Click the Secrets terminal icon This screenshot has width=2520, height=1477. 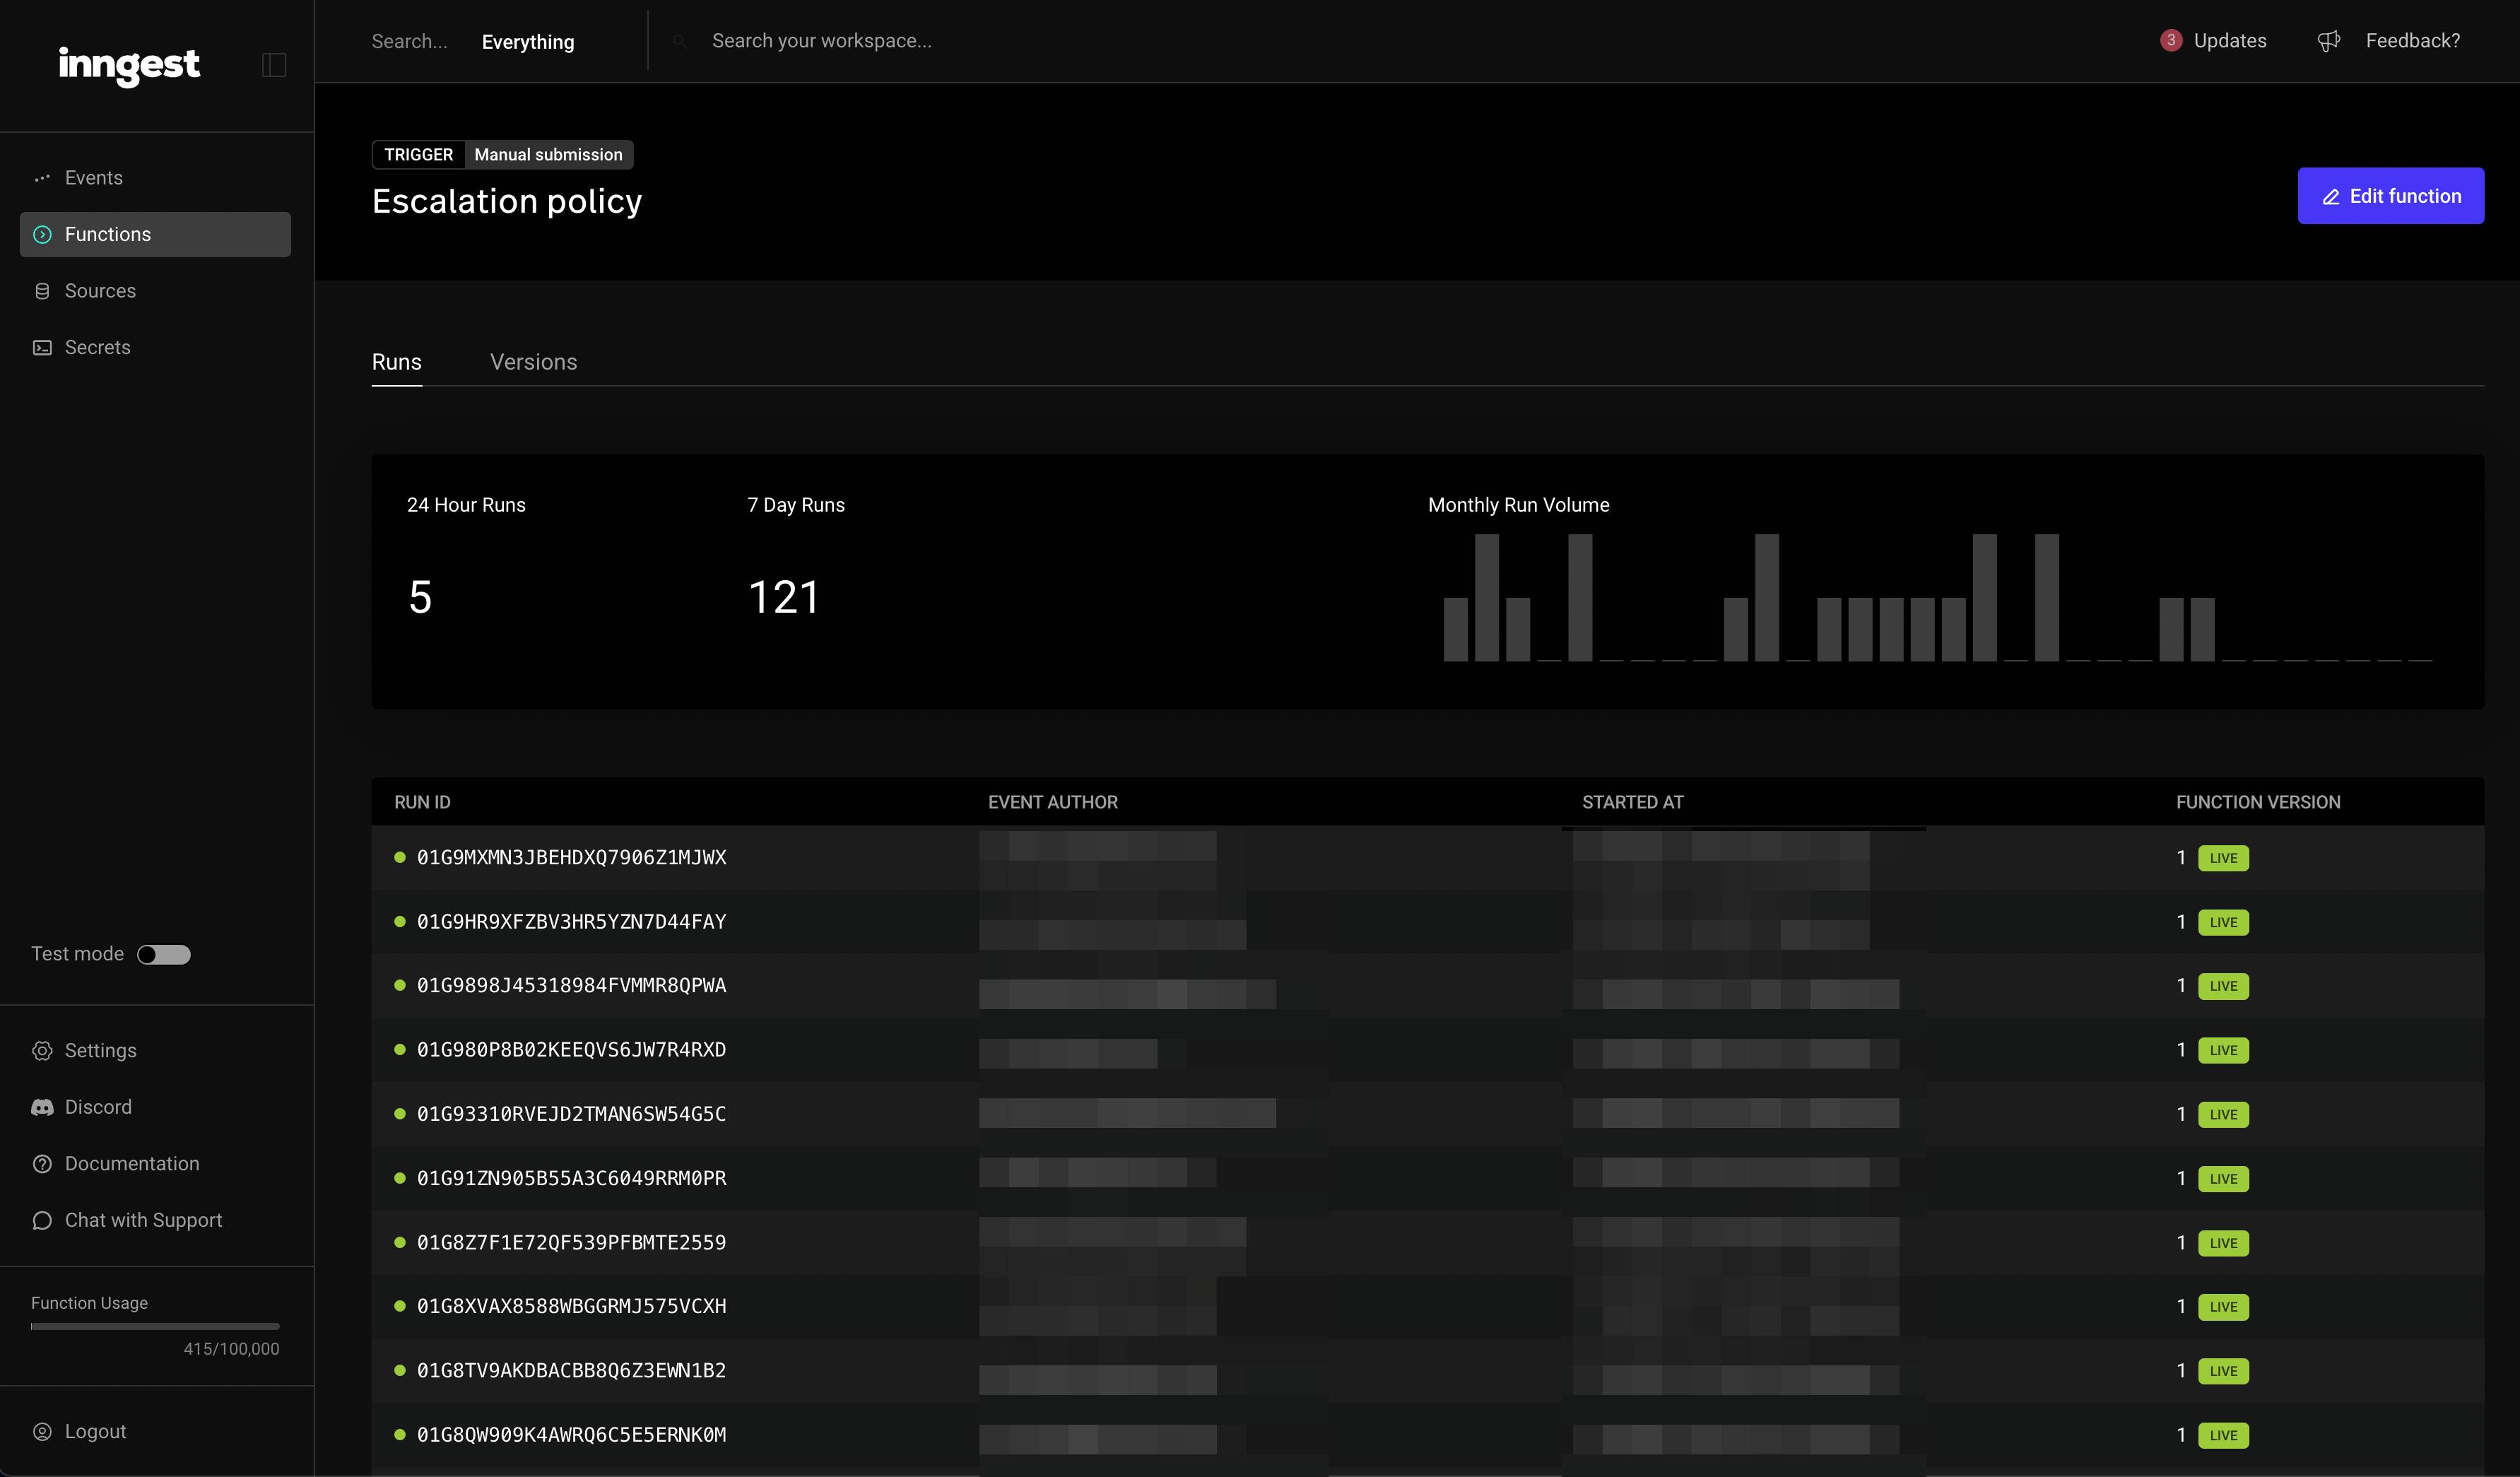42,348
